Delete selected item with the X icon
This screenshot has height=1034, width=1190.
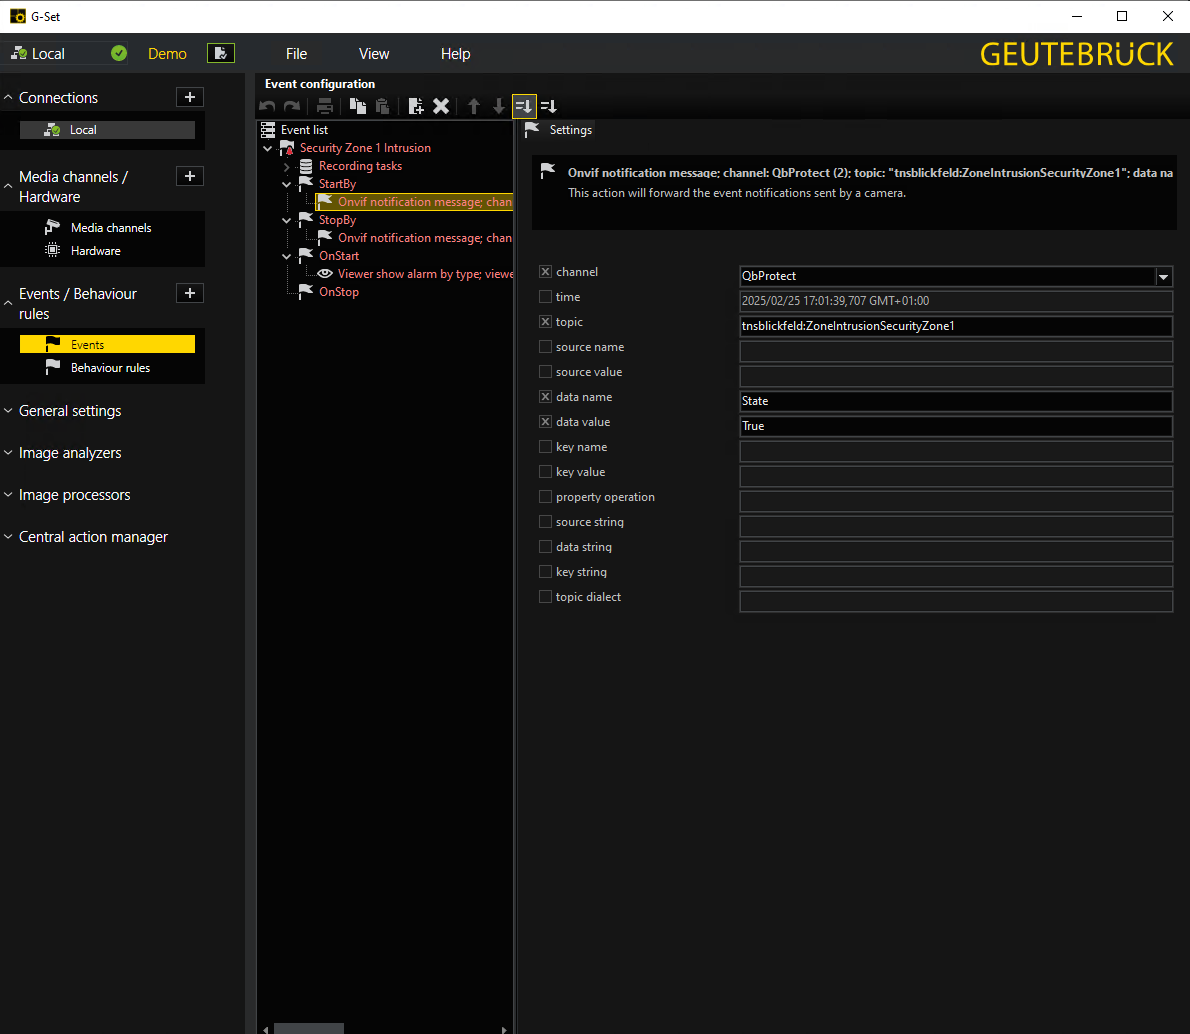pyautogui.click(x=441, y=106)
